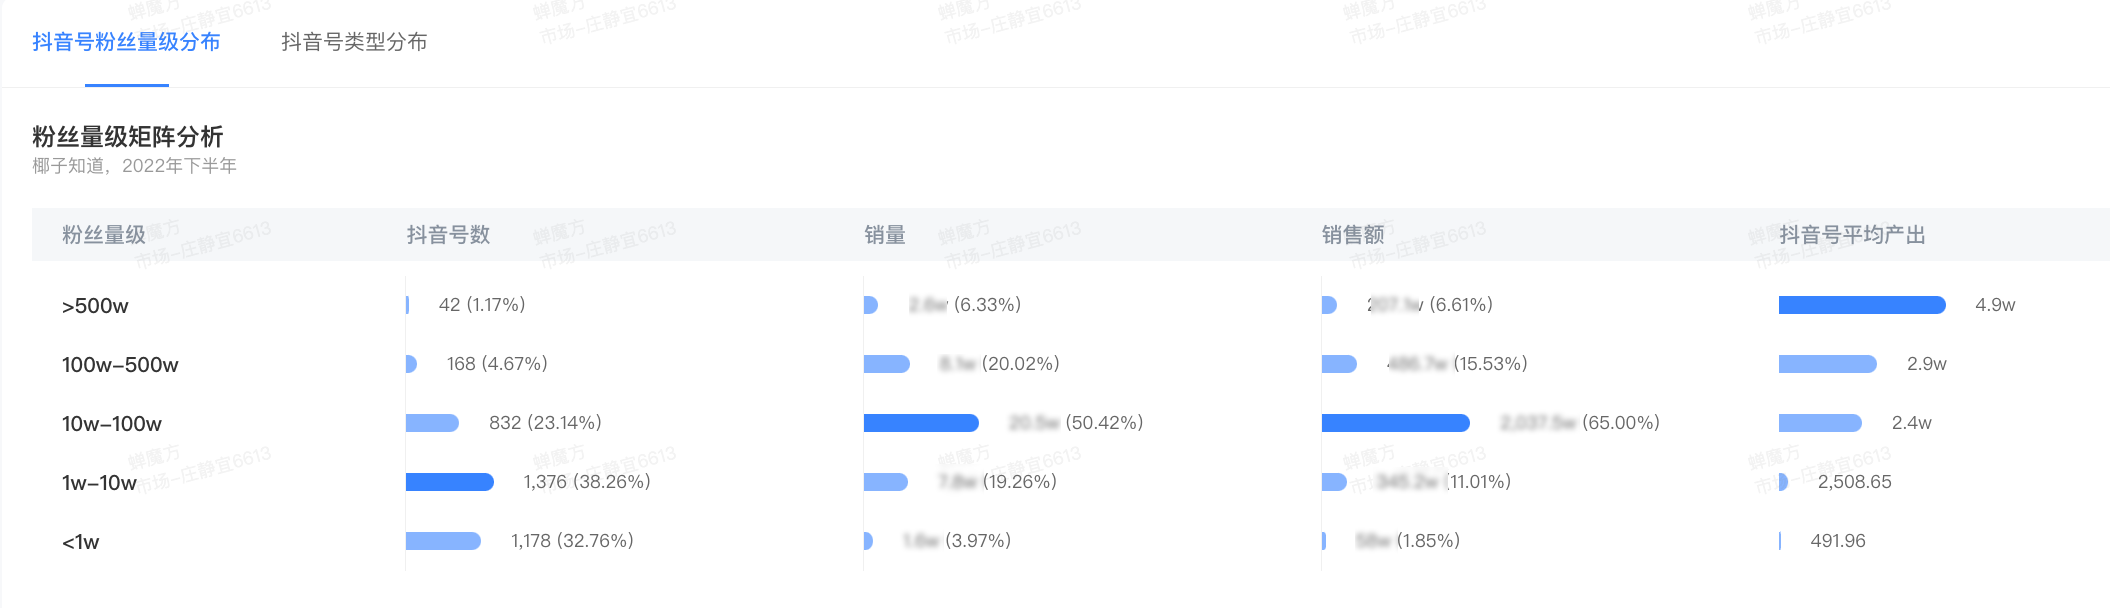Click the 20.02% sales volume bar
This screenshot has width=2110, height=608.
coord(887,364)
